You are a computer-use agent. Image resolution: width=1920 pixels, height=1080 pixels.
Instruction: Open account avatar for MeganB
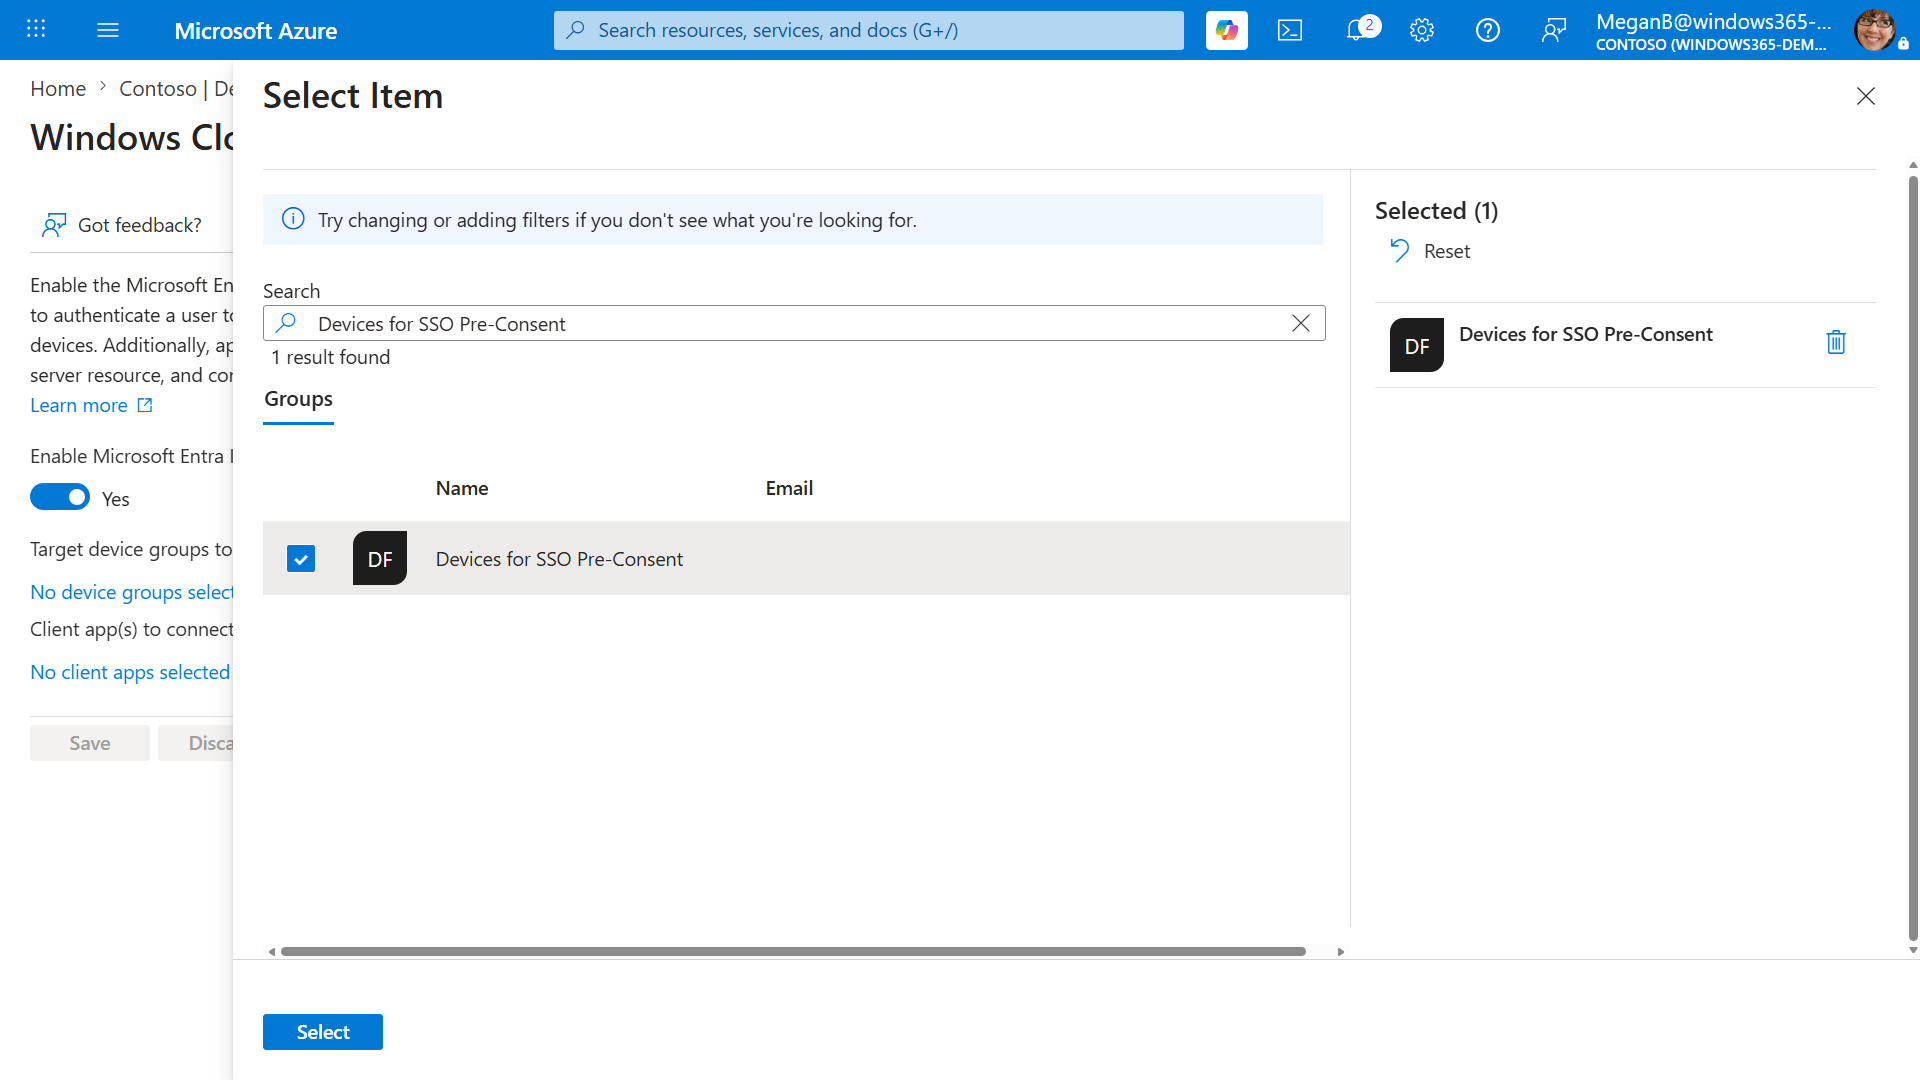click(x=1874, y=30)
